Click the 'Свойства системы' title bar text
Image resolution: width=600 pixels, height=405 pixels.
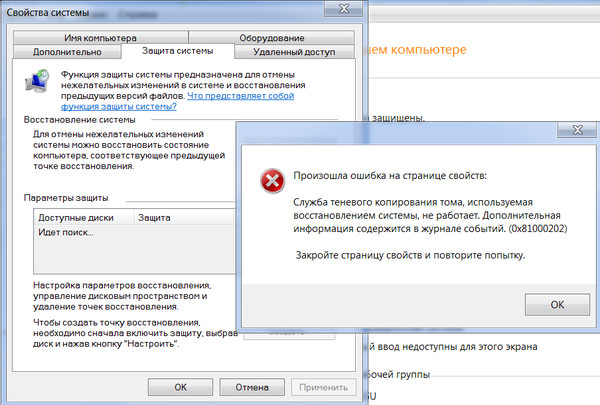pyautogui.click(x=48, y=13)
